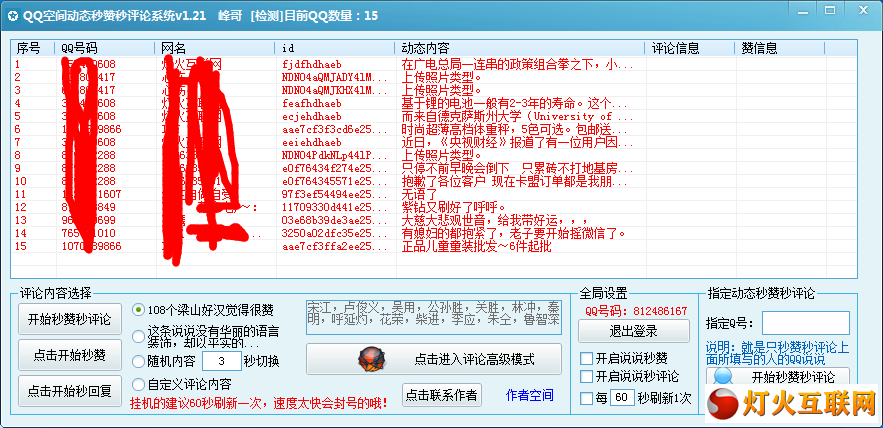Maximize the window

[830, 10]
